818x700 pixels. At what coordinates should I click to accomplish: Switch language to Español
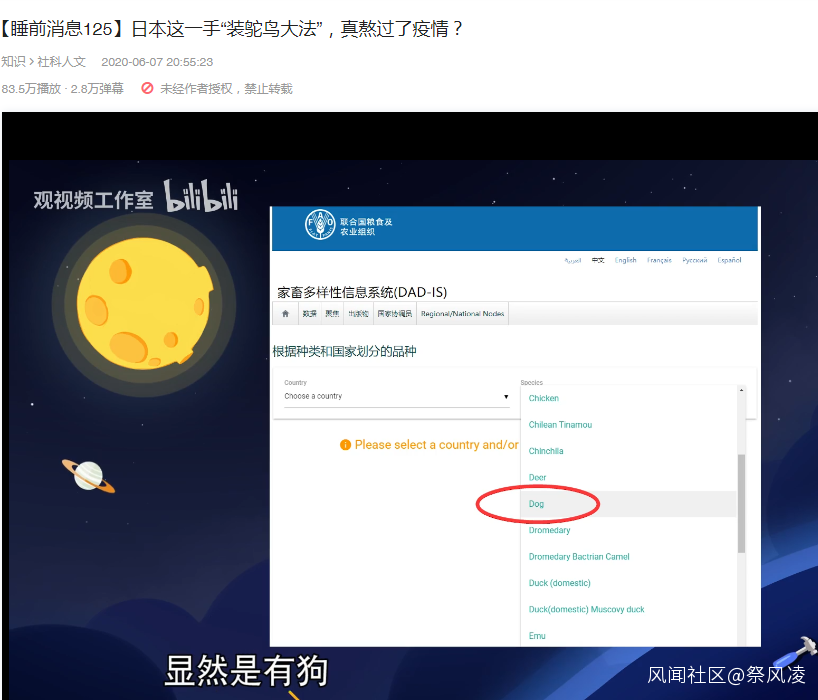click(x=729, y=260)
